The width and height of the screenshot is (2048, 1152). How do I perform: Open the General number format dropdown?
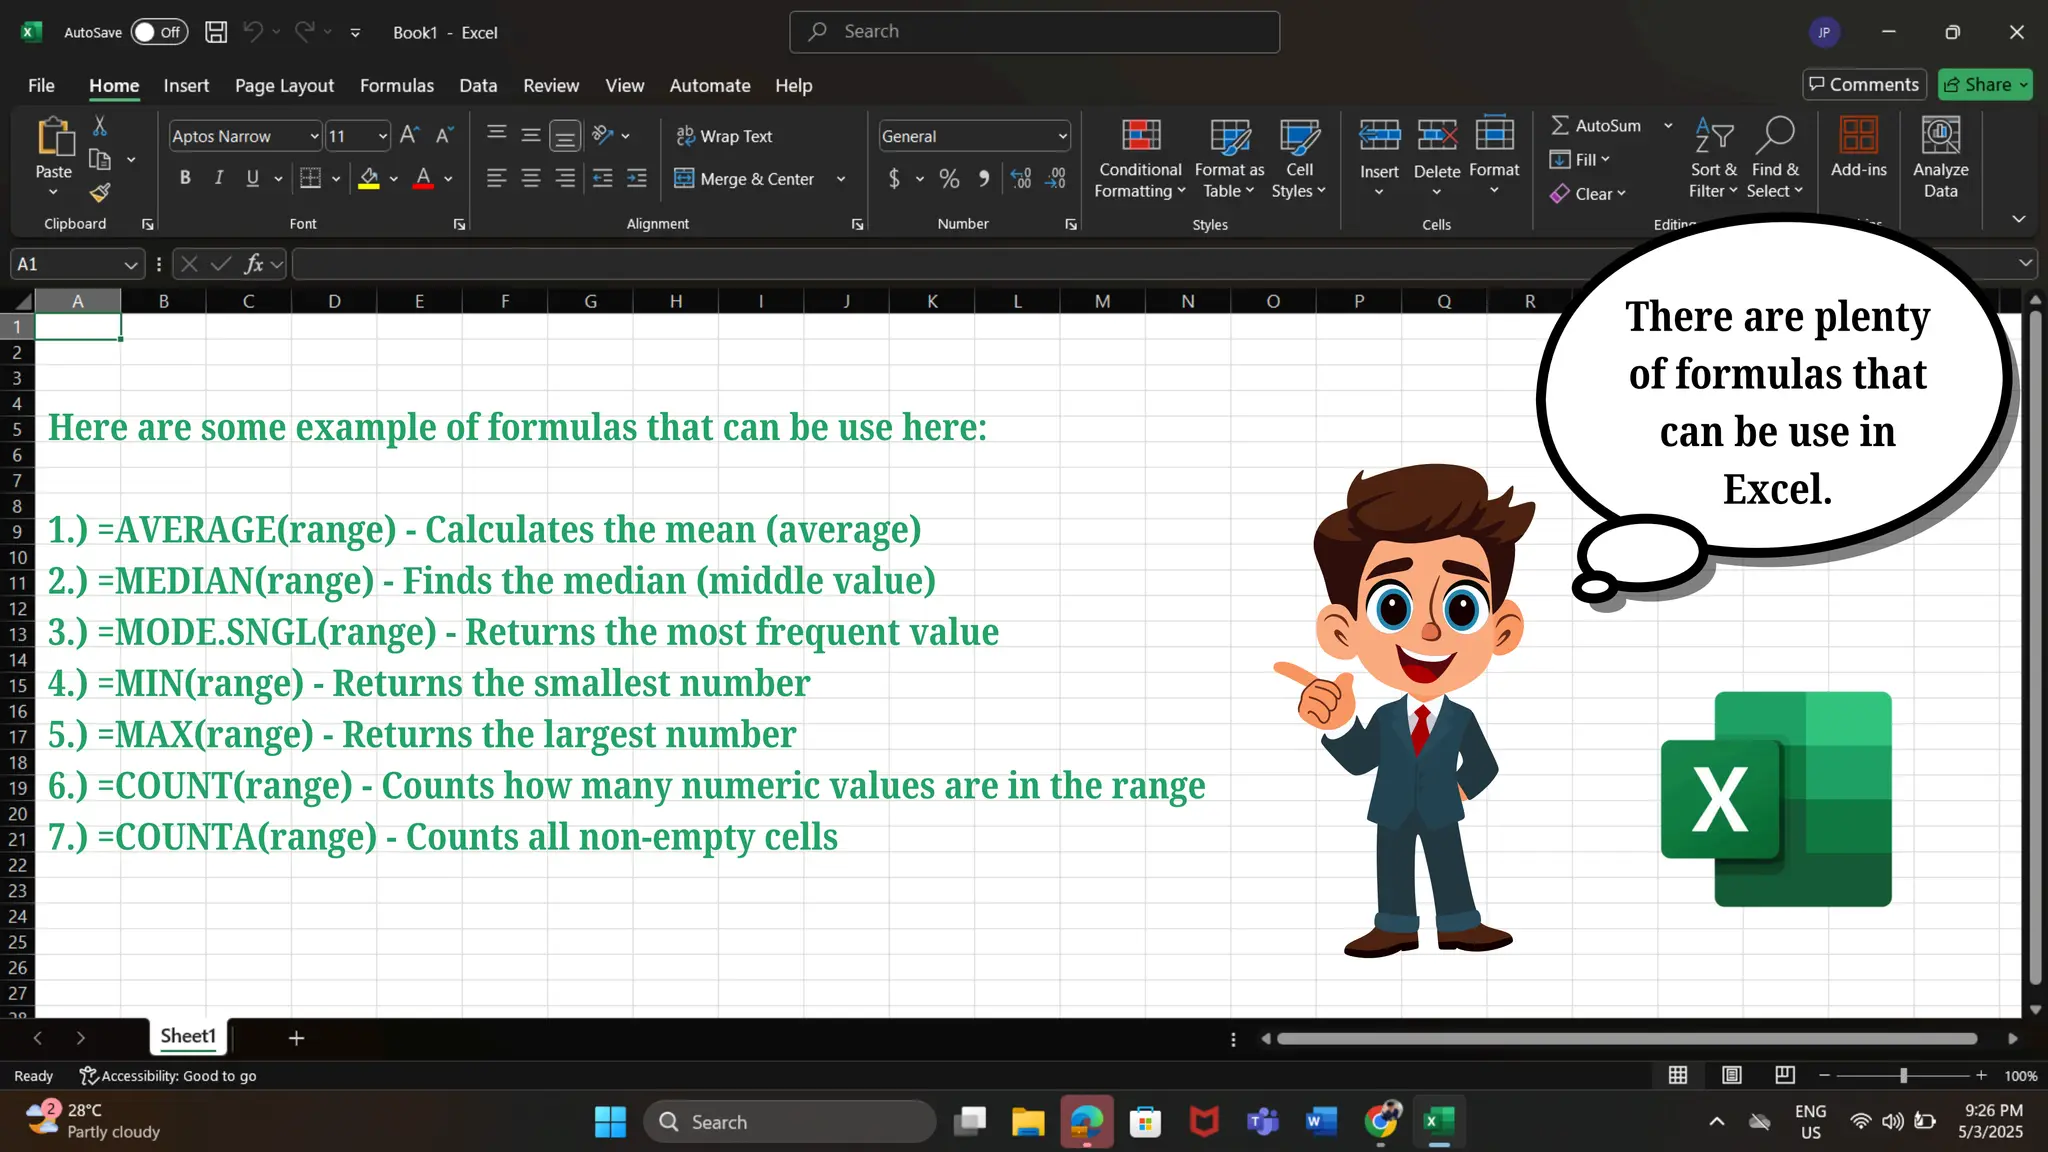[1062, 136]
